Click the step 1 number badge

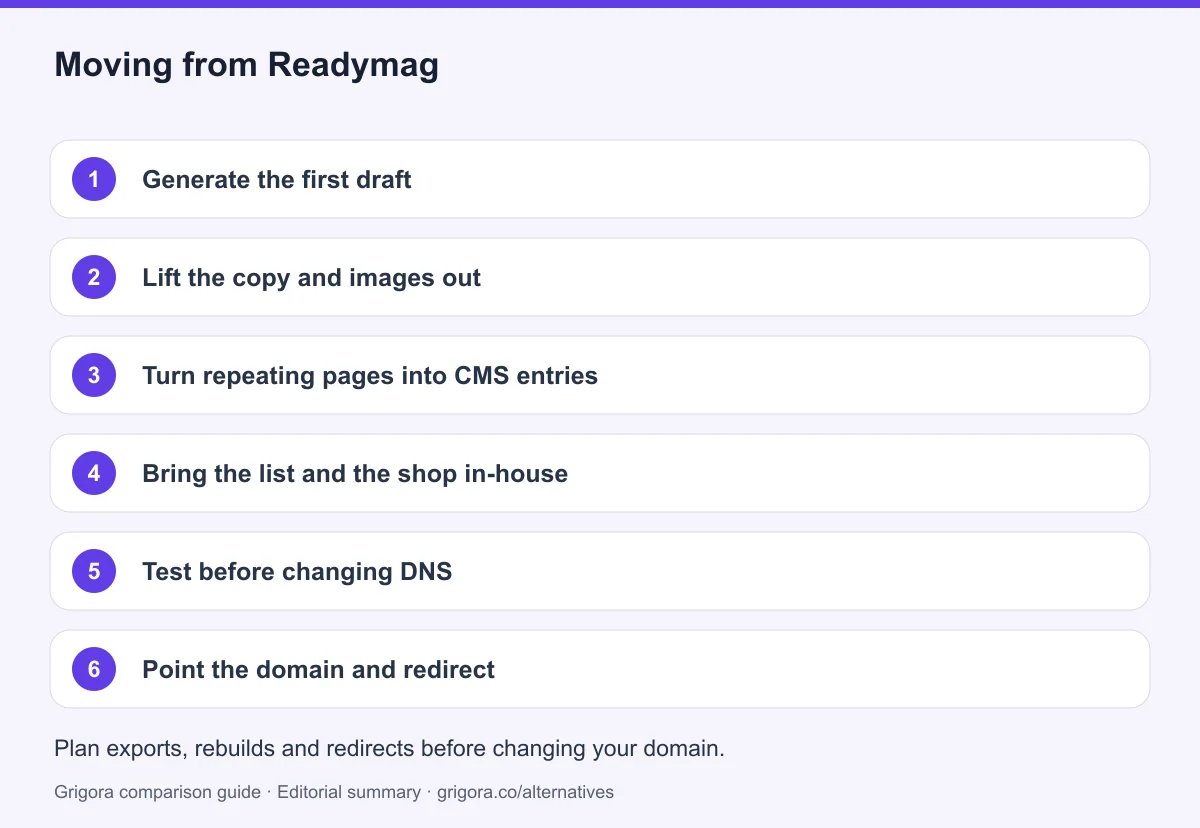94,179
